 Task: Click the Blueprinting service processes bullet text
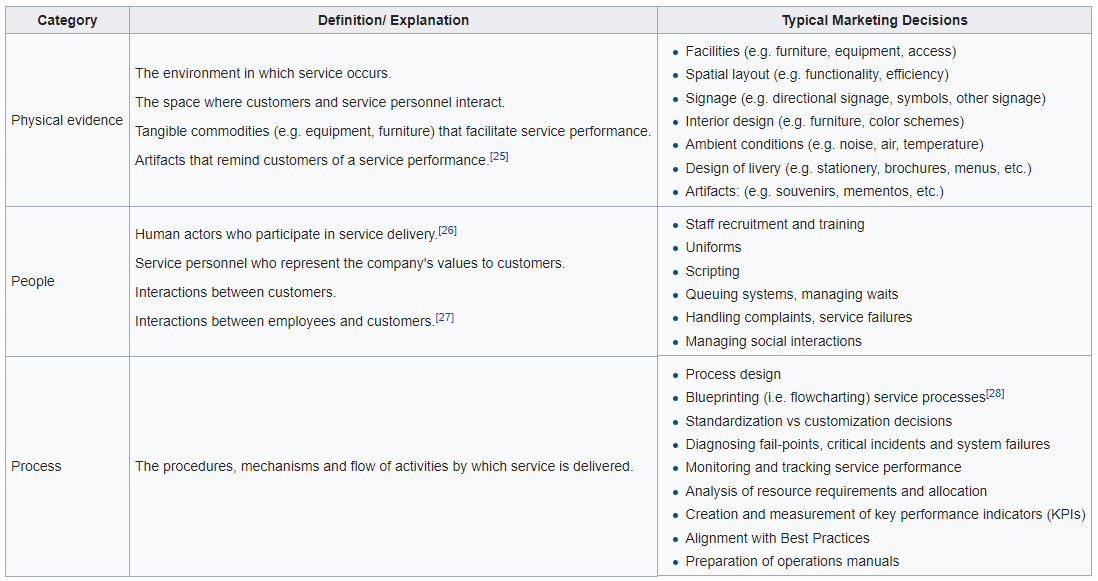[835, 398]
